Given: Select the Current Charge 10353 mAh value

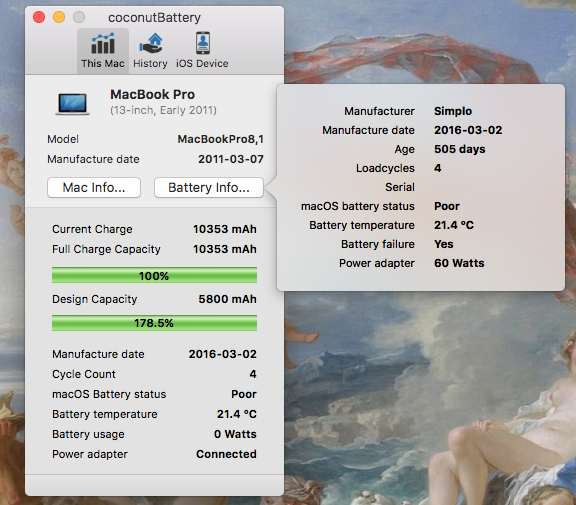Looking at the screenshot, I should [225, 229].
